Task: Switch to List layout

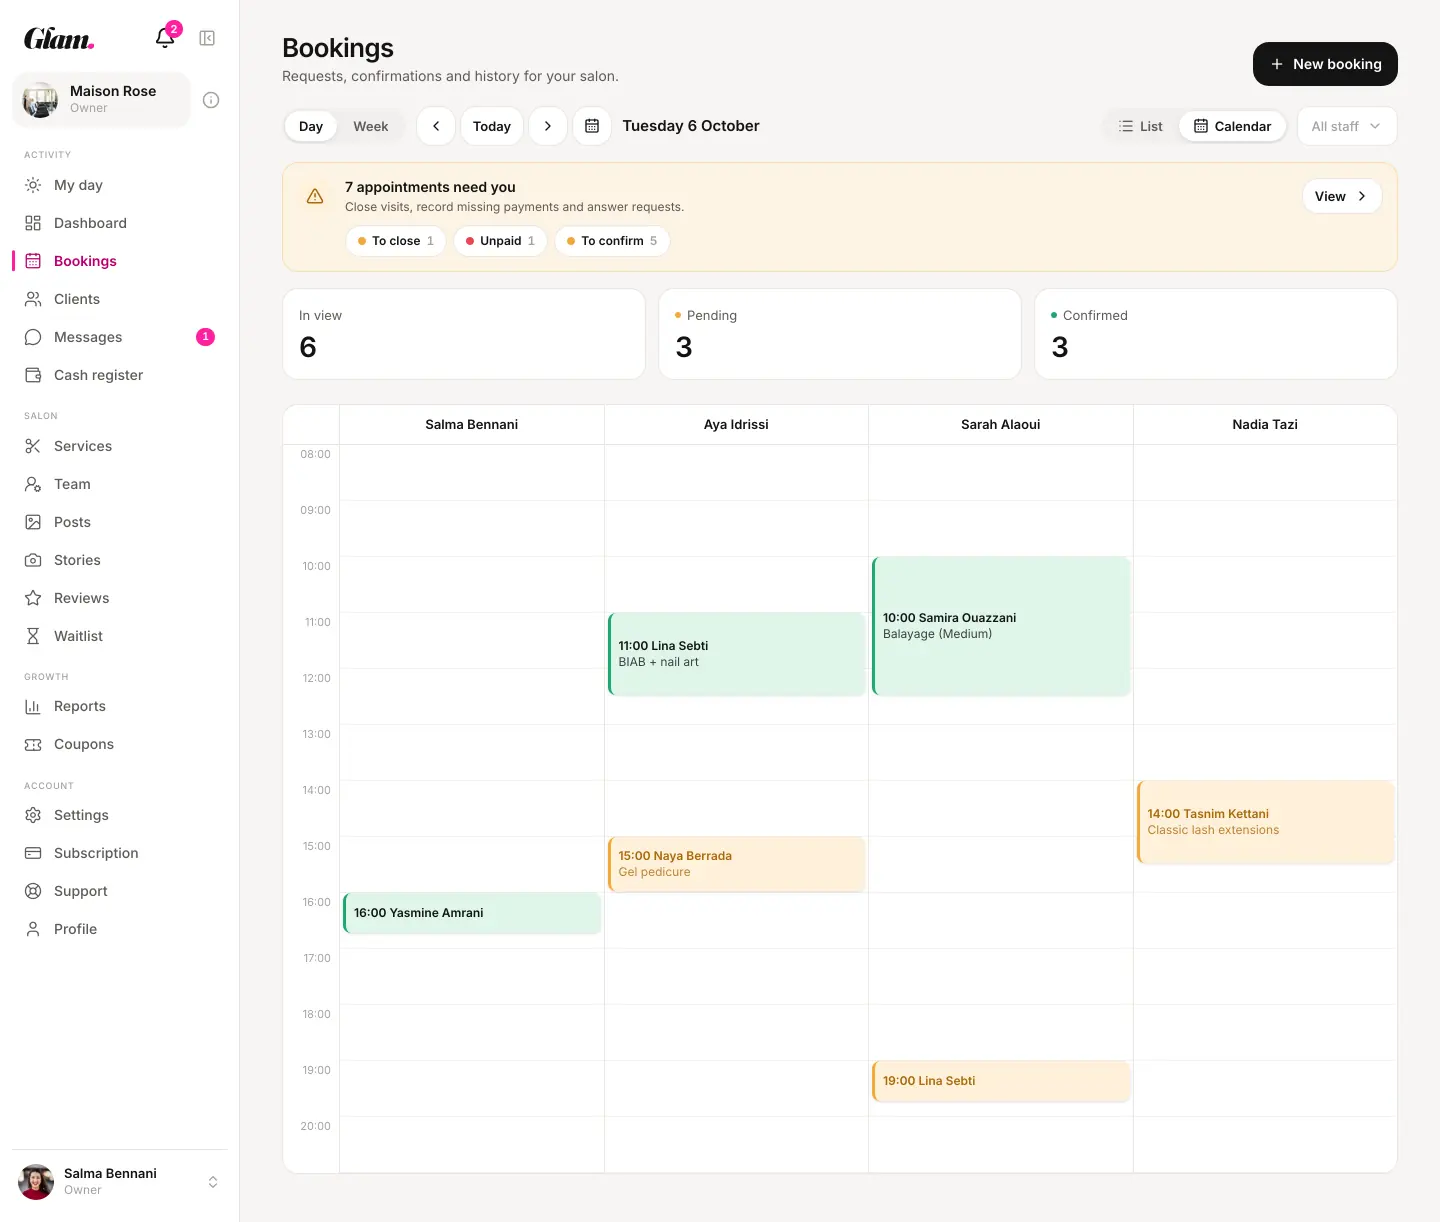Action: 1141,126
